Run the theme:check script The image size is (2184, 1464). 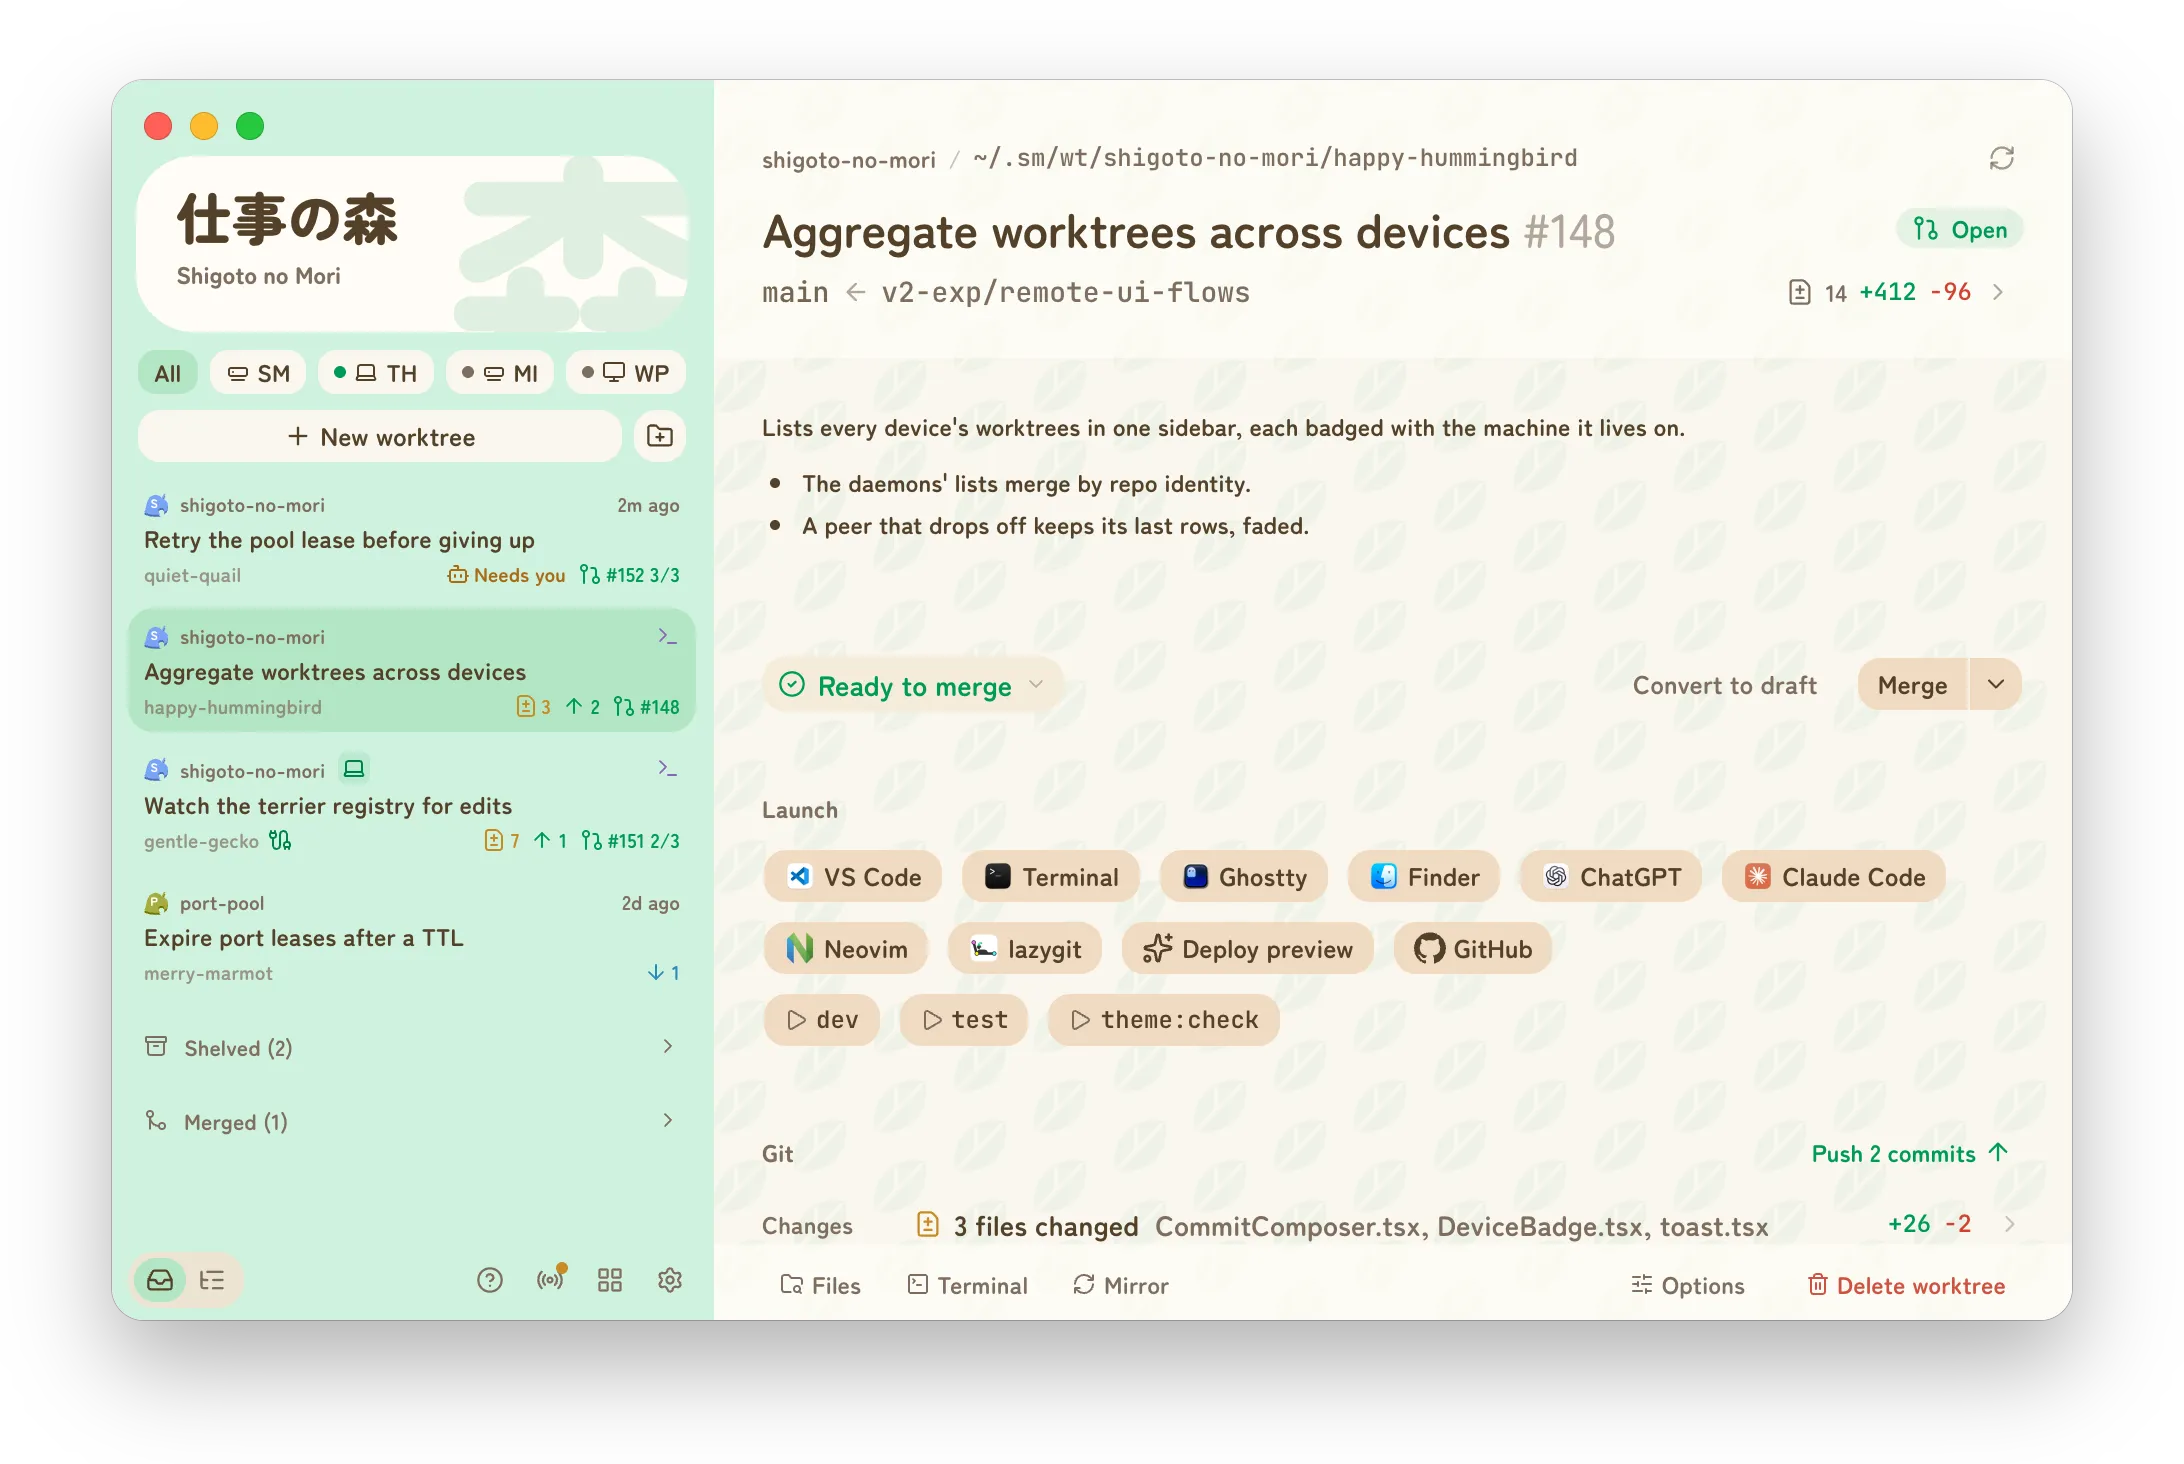1164,1019
